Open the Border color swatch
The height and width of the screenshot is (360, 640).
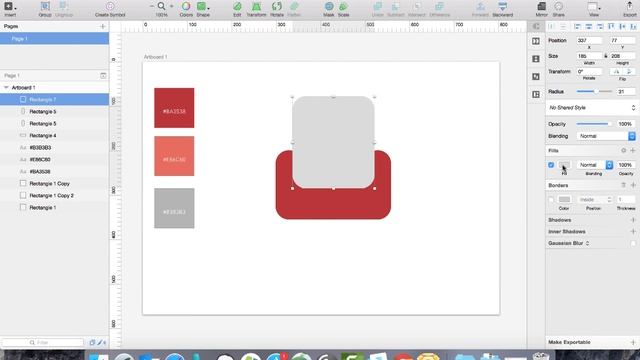tap(564, 200)
